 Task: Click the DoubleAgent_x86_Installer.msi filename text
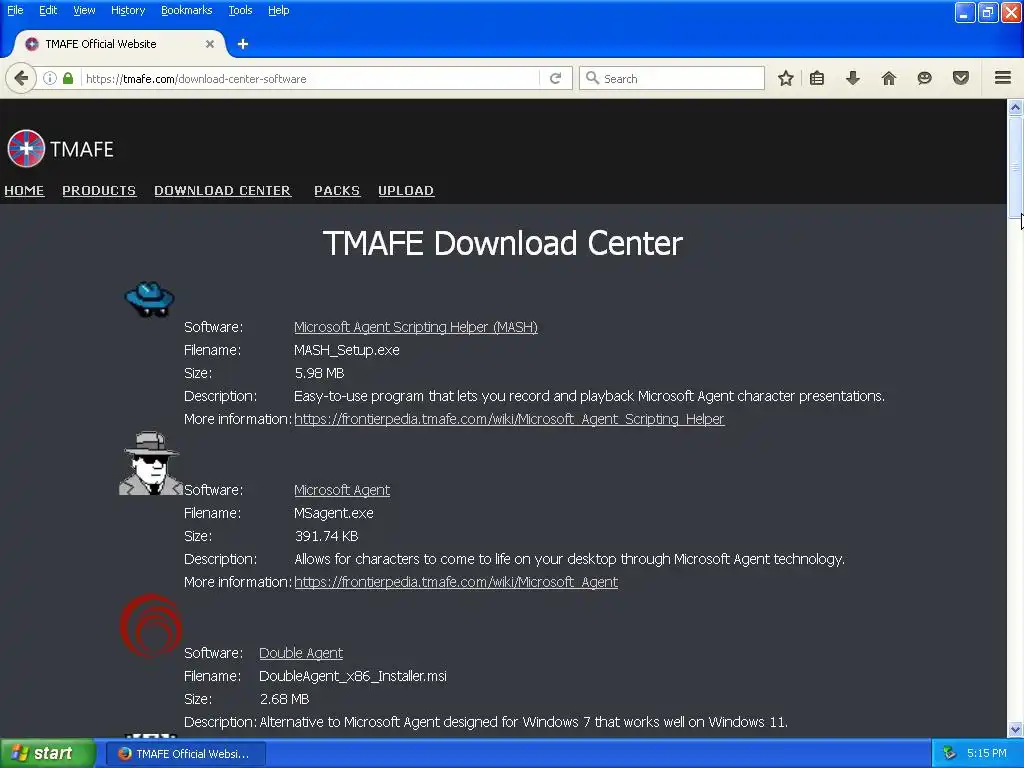(353, 677)
